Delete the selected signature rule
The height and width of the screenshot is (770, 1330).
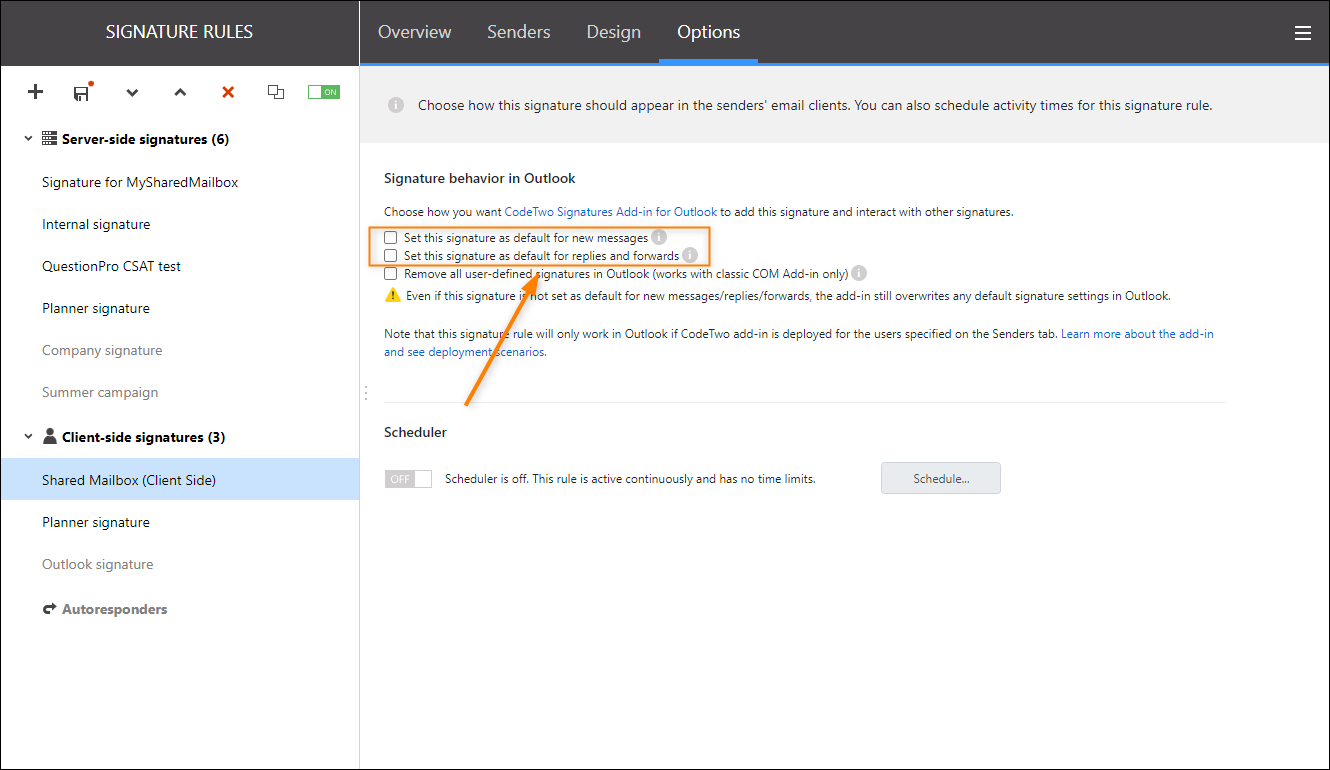pyautogui.click(x=228, y=92)
